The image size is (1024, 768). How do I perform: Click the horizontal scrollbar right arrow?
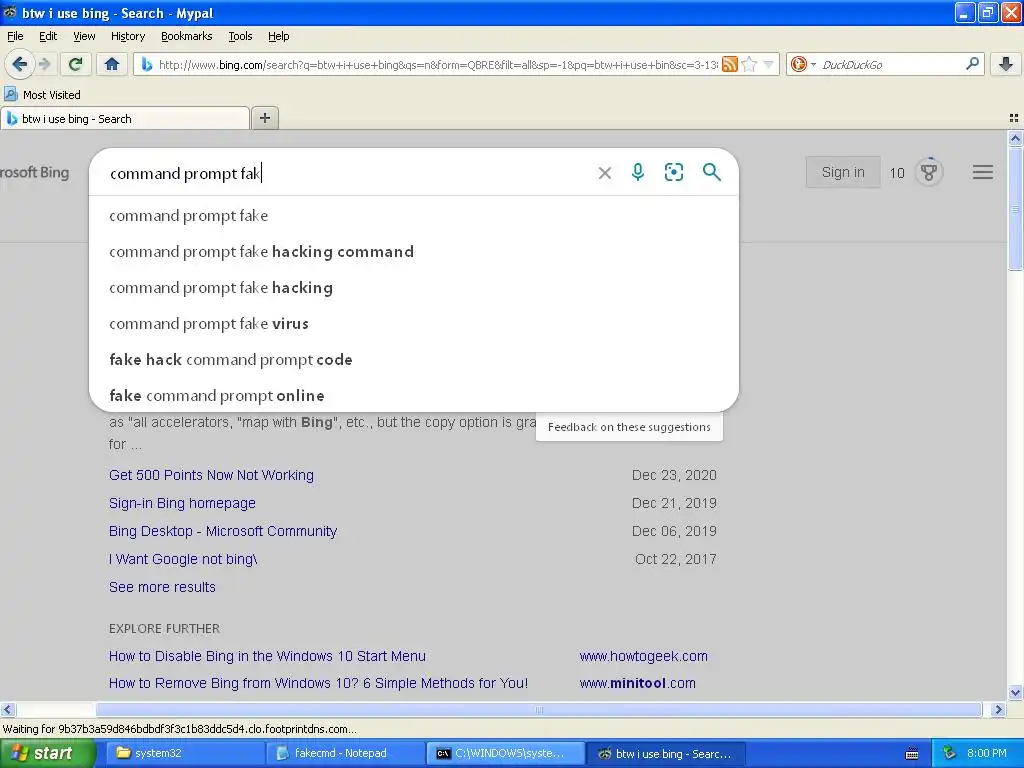point(998,709)
